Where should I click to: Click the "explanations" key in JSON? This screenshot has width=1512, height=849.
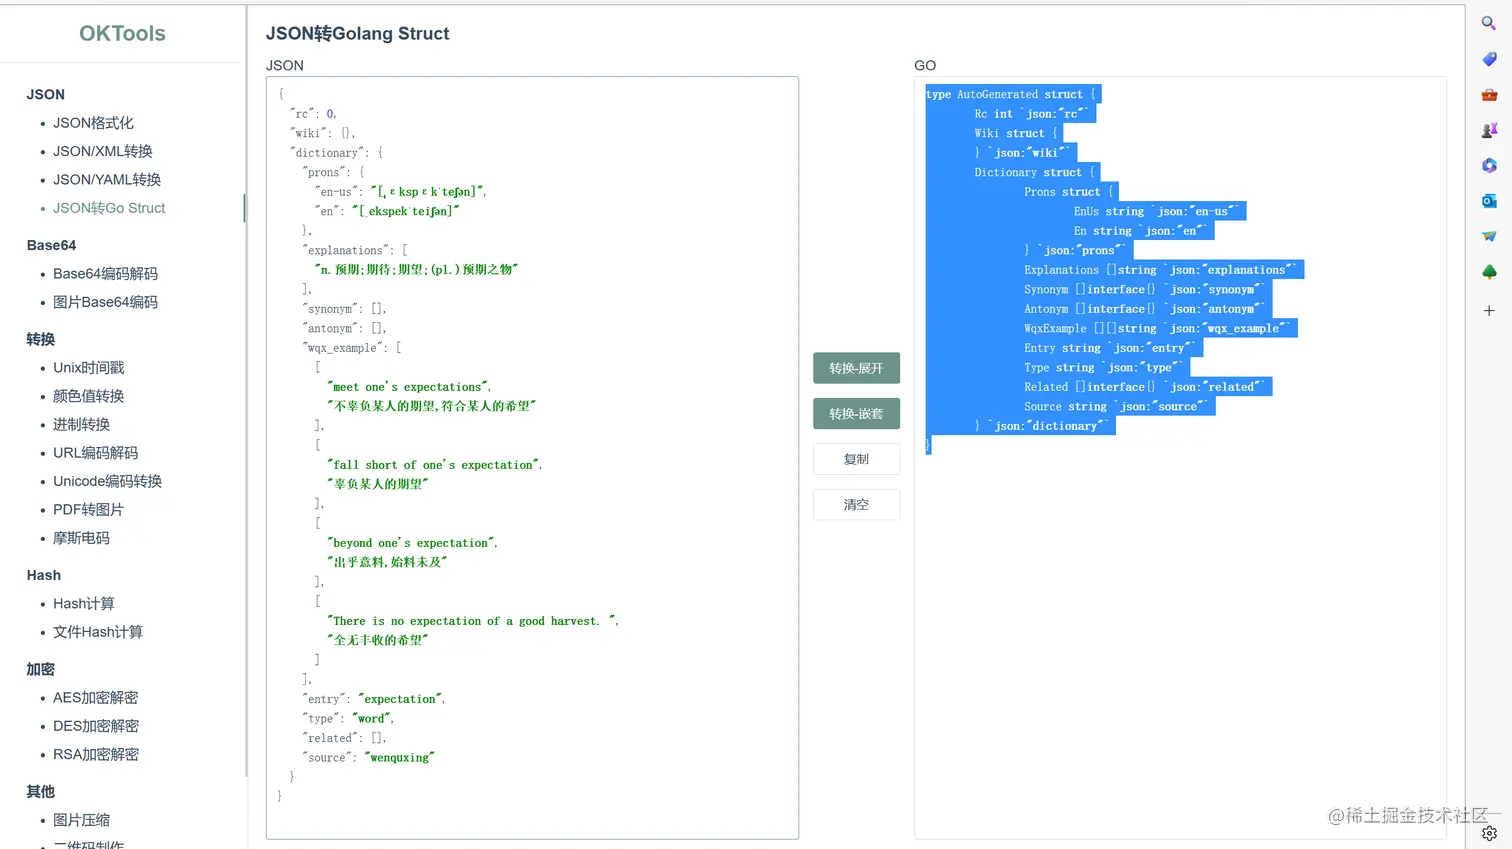tap(344, 250)
